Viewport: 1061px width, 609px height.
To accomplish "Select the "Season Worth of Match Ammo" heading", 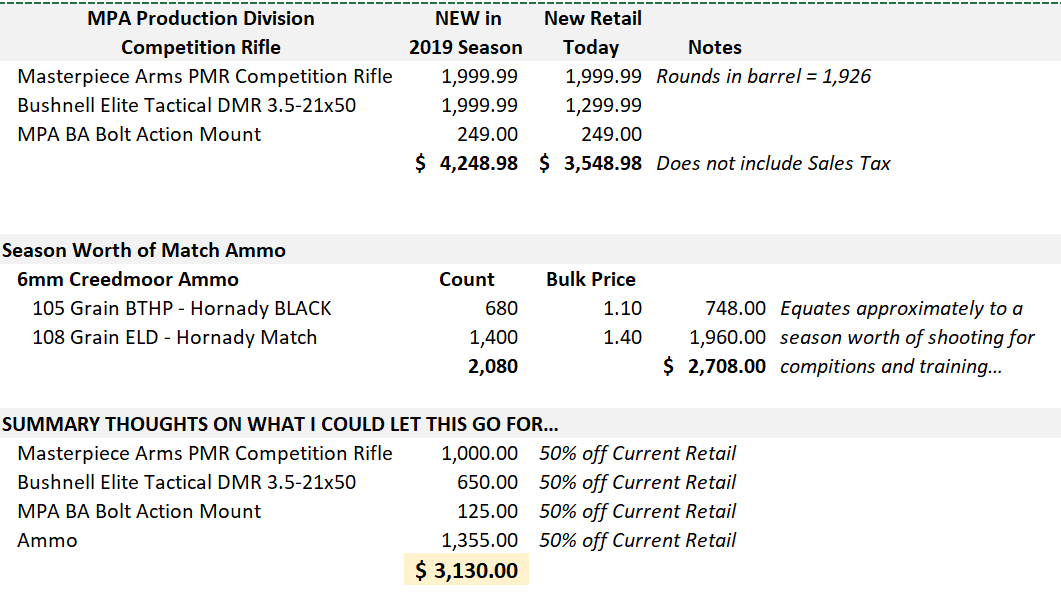I will (143, 250).
